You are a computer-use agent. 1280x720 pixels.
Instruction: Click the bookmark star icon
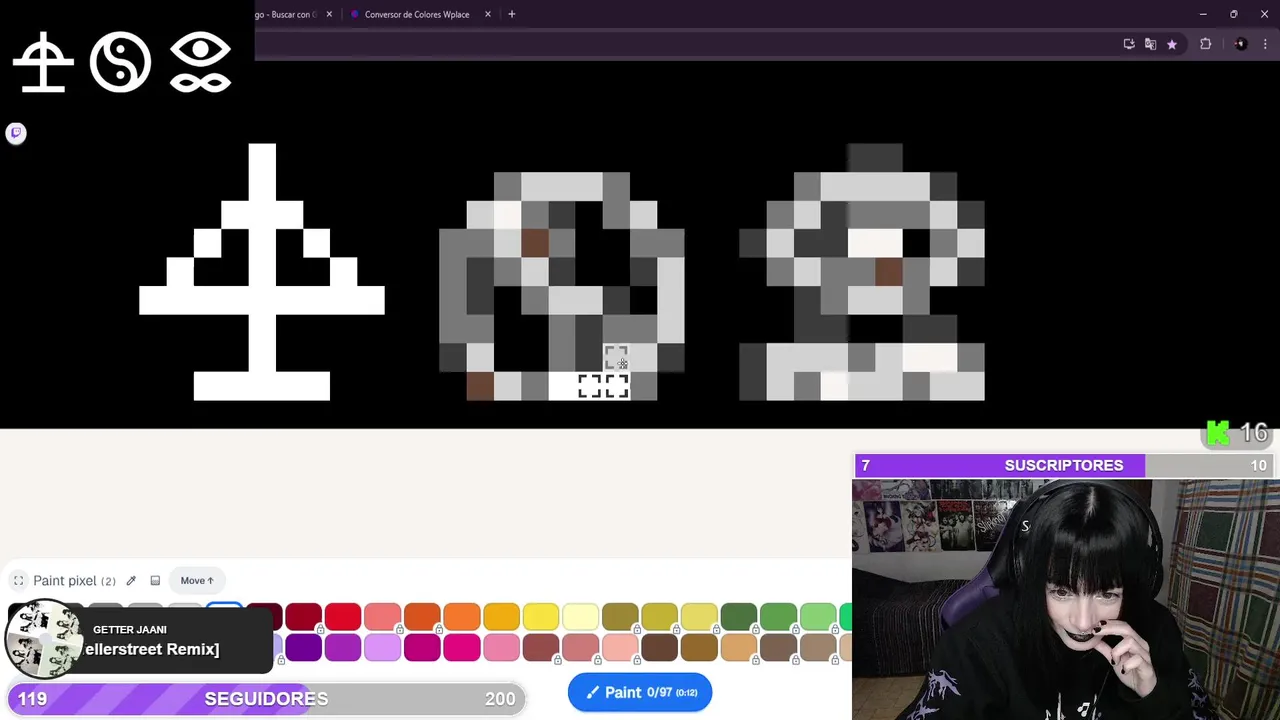(x=1172, y=44)
